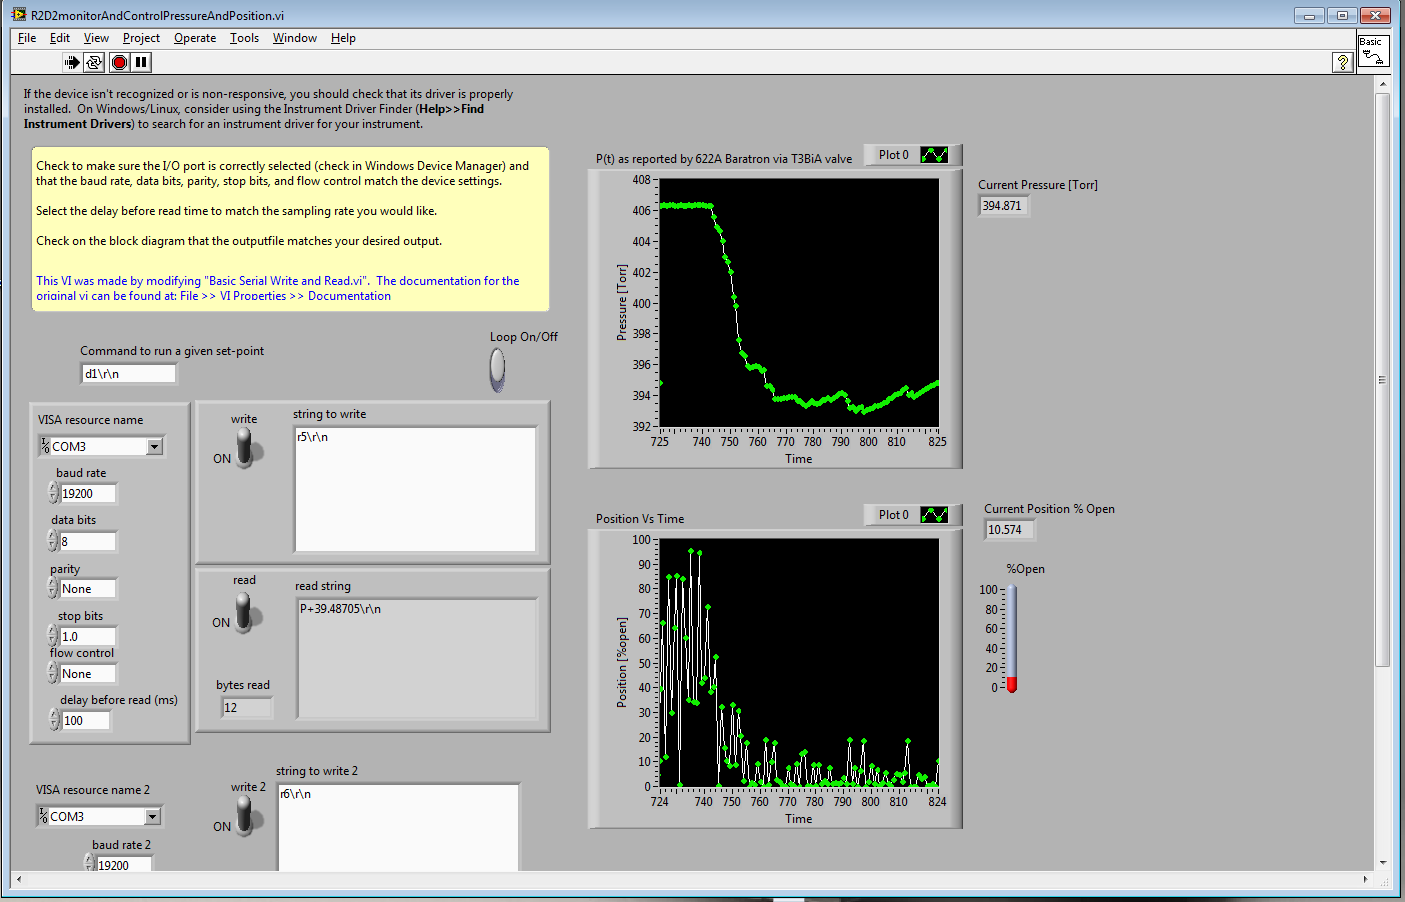1405x902 pixels.
Task: Toggle the write 2 switch
Action: [245, 814]
